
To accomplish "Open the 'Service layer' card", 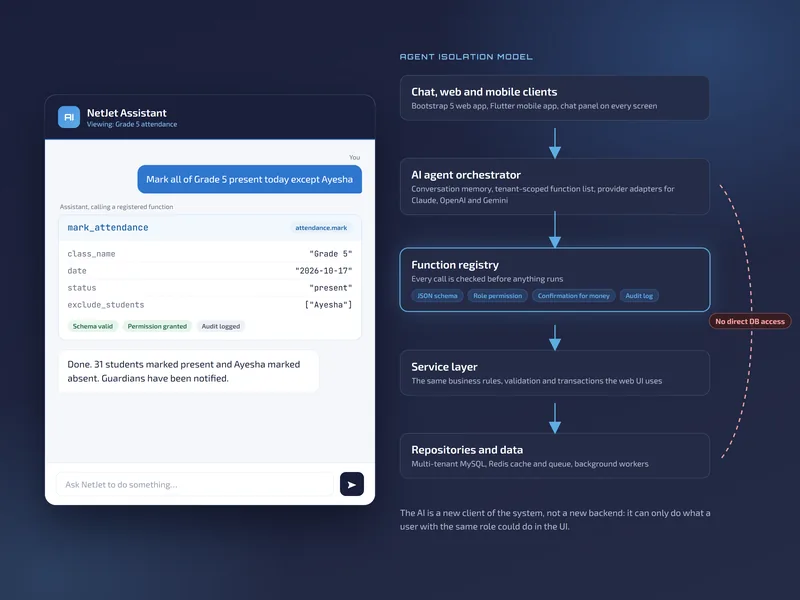I will point(555,373).
